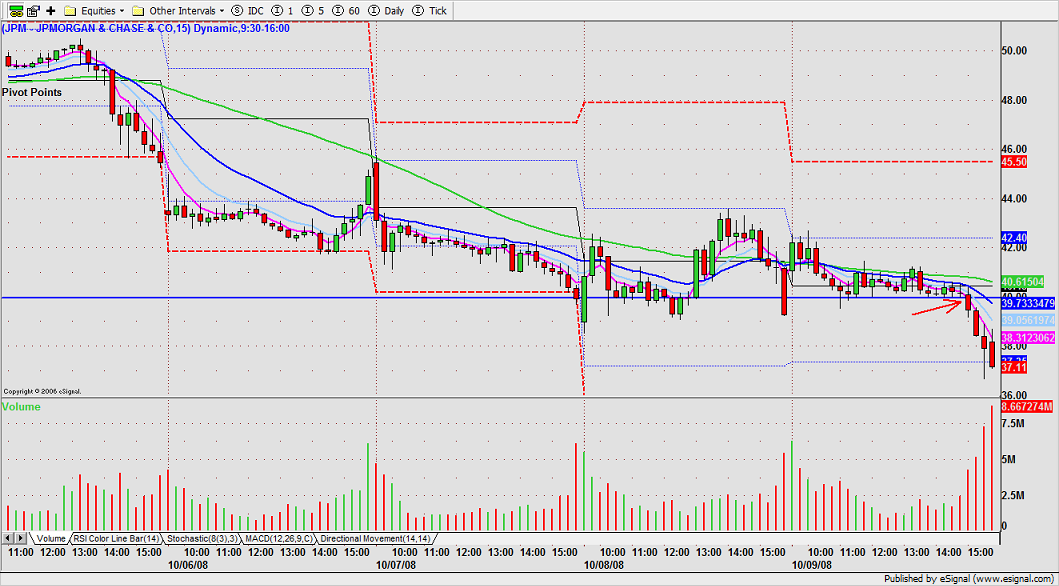Click the blue 42.40 price marker
Image resolution: width=1059 pixels, height=586 pixels.
pos(1014,238)
